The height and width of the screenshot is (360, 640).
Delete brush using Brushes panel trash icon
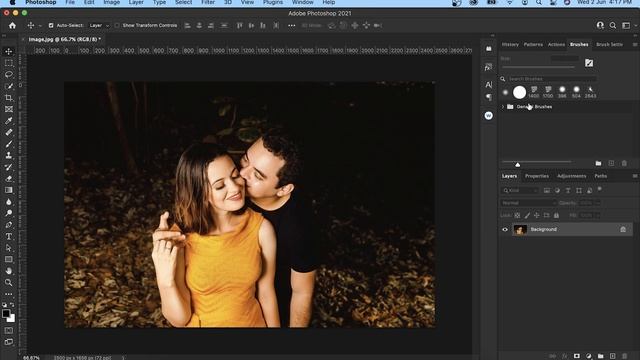[x=624, y=163]
